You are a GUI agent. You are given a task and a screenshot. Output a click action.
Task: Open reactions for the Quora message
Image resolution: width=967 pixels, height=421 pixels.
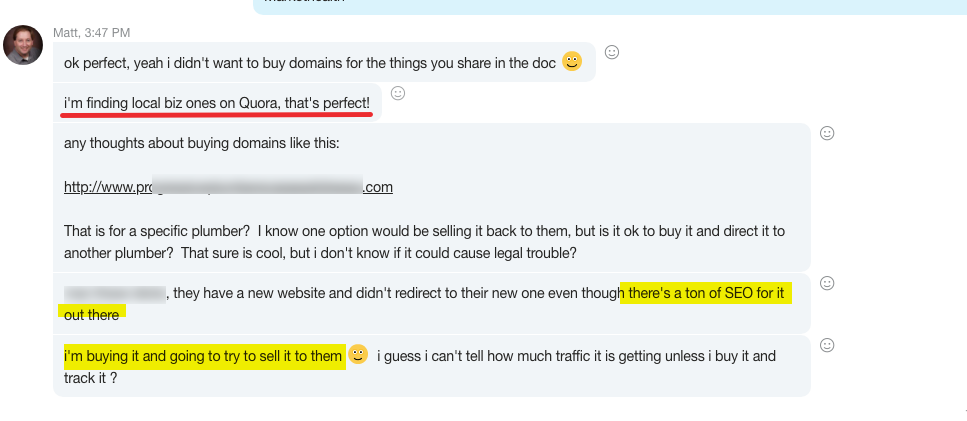[397, 94]
